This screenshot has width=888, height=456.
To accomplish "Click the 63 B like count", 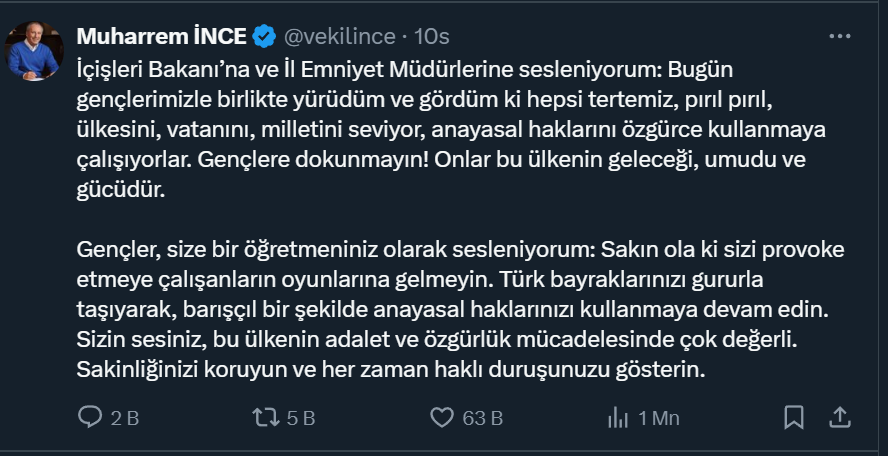I will click(x=482, y=418).
